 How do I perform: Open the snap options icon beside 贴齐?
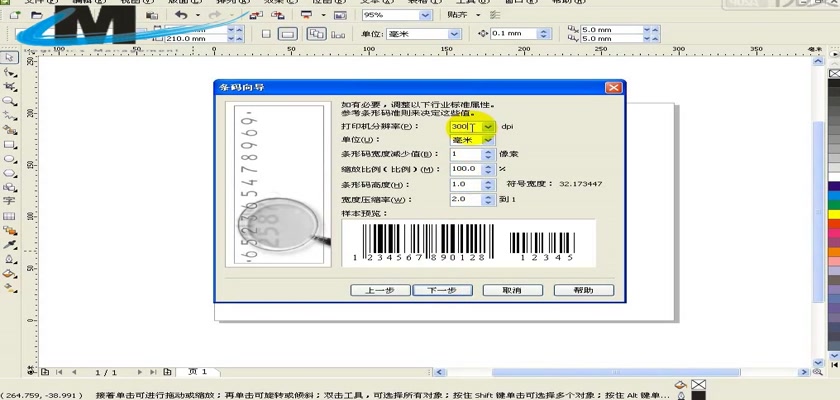click(496, 15)
